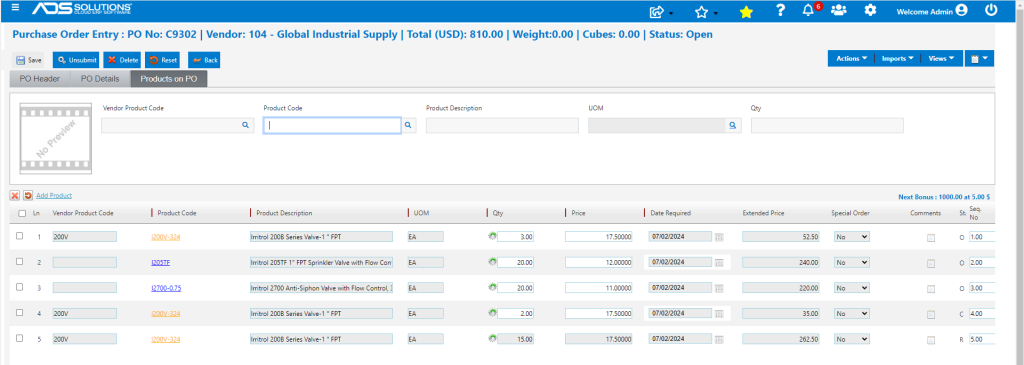This screenshot has height=365, width=1024.
Task: Click orange refresh icon above grid
Action: (28, 195)
